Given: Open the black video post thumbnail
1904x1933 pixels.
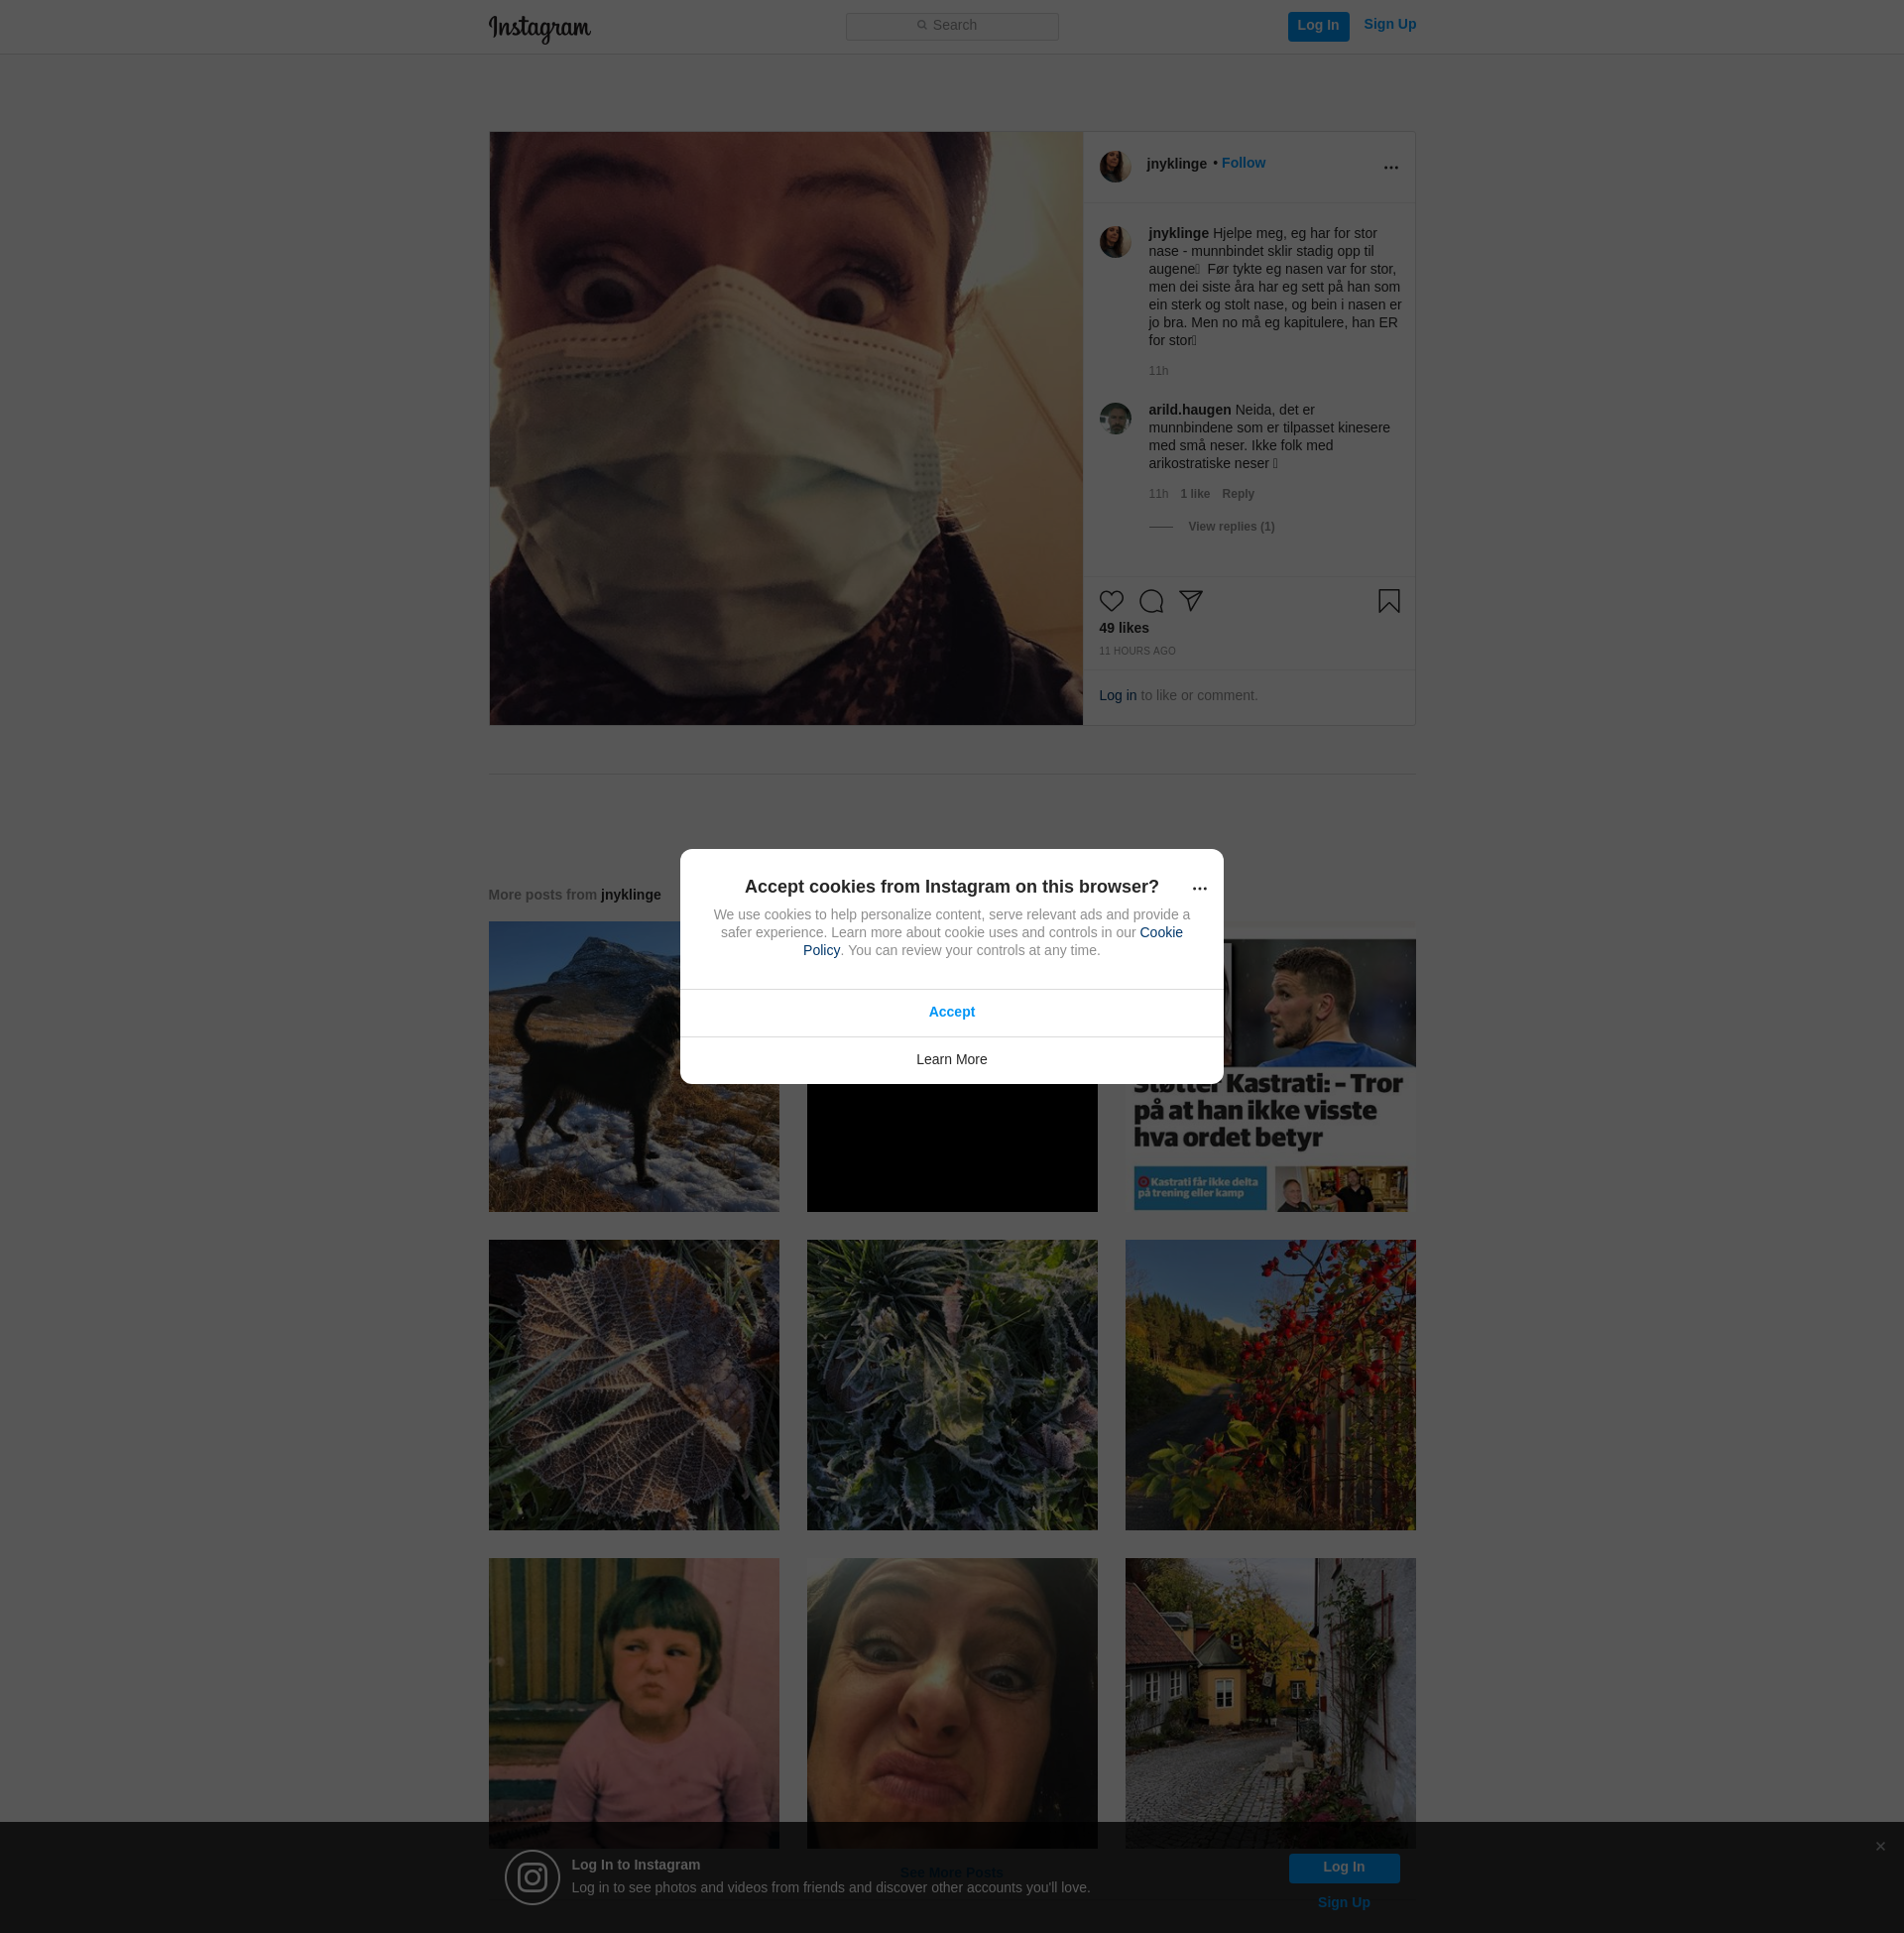Looking at the screenshot, I should [951, 1148].
